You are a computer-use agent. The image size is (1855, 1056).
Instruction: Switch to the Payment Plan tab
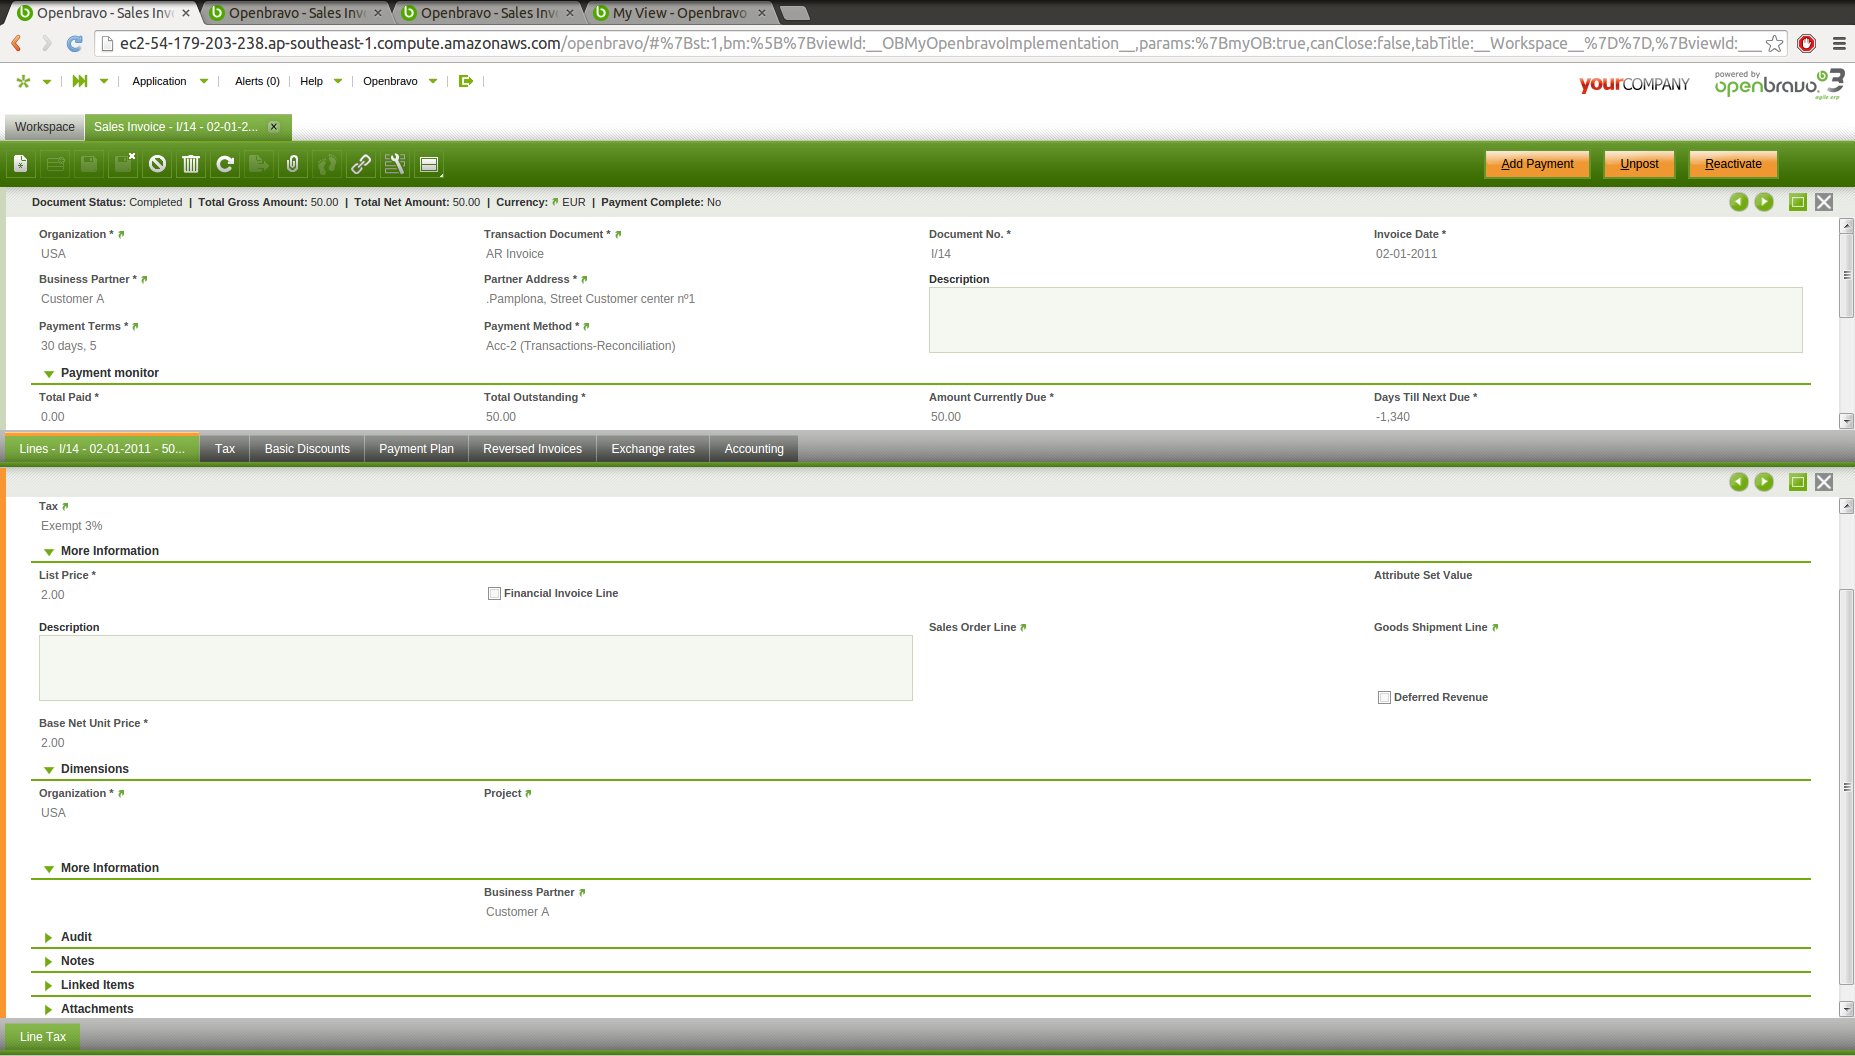tap(416, 449)
